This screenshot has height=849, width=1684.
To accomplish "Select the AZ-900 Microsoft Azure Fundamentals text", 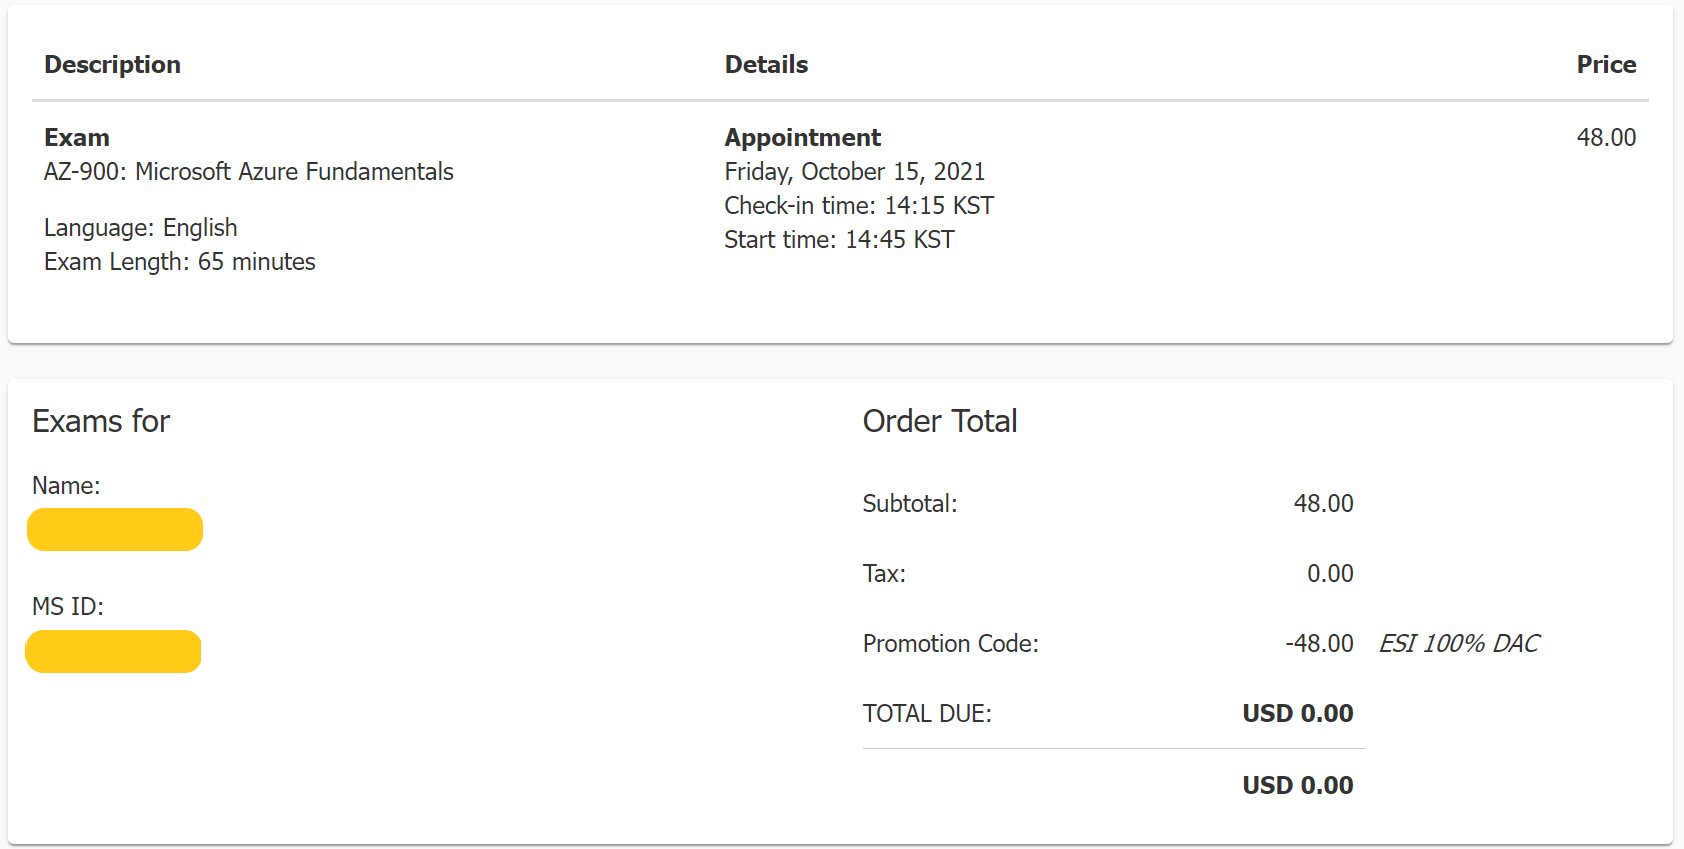I will click(x=249, y=172).
